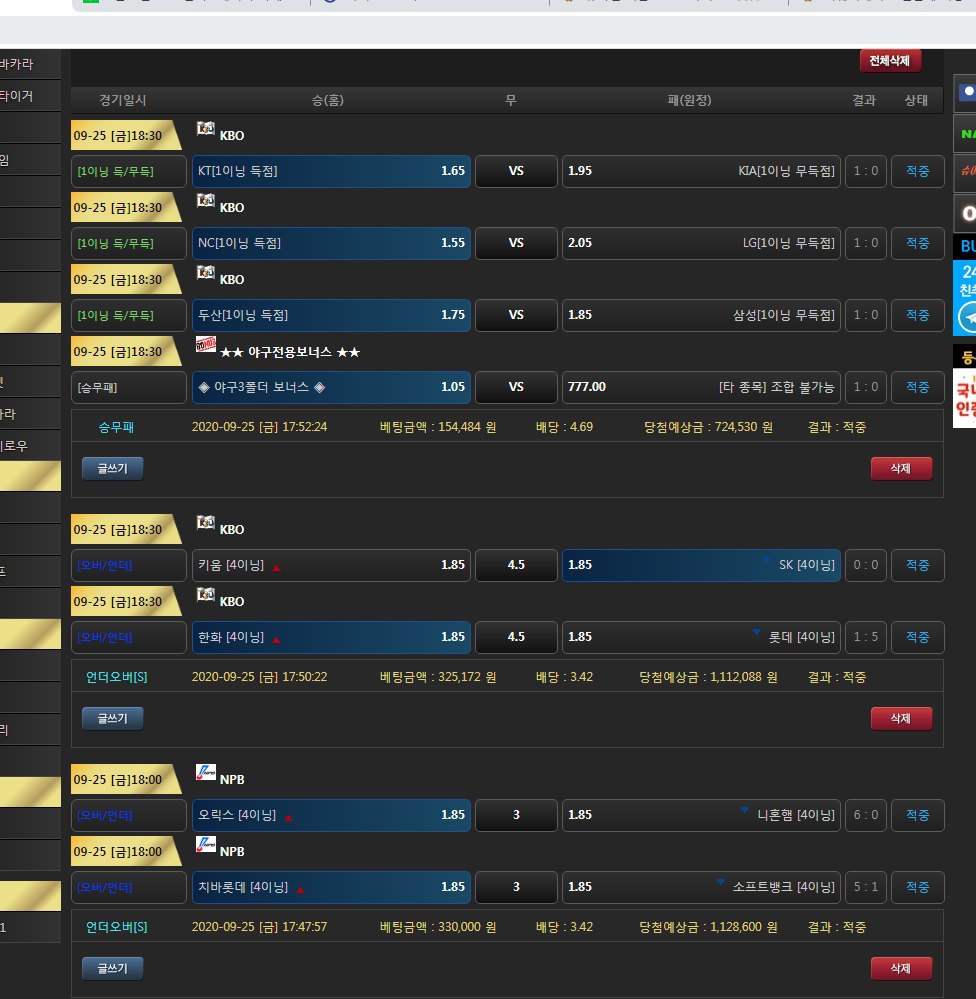Click the 경기일시 column header

[x=122, y=100]
